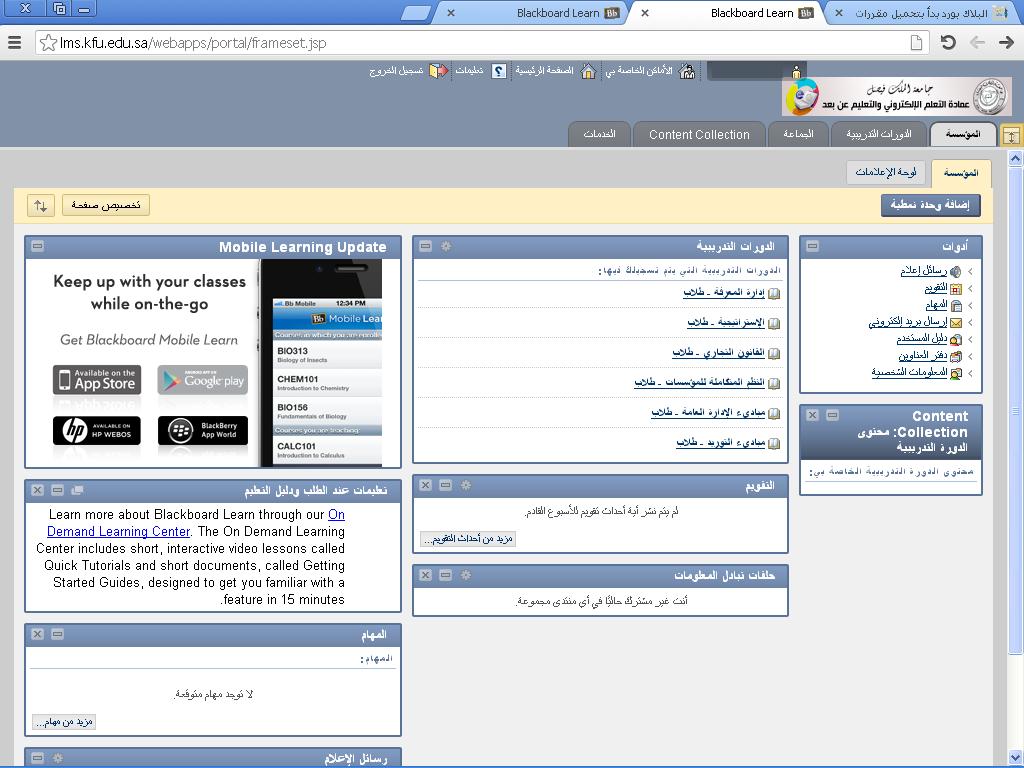Toggle the tab area collapse icon beside المؤسسة
The width and height of the screenshot is (1024, 768).
tap(1011, 135)
